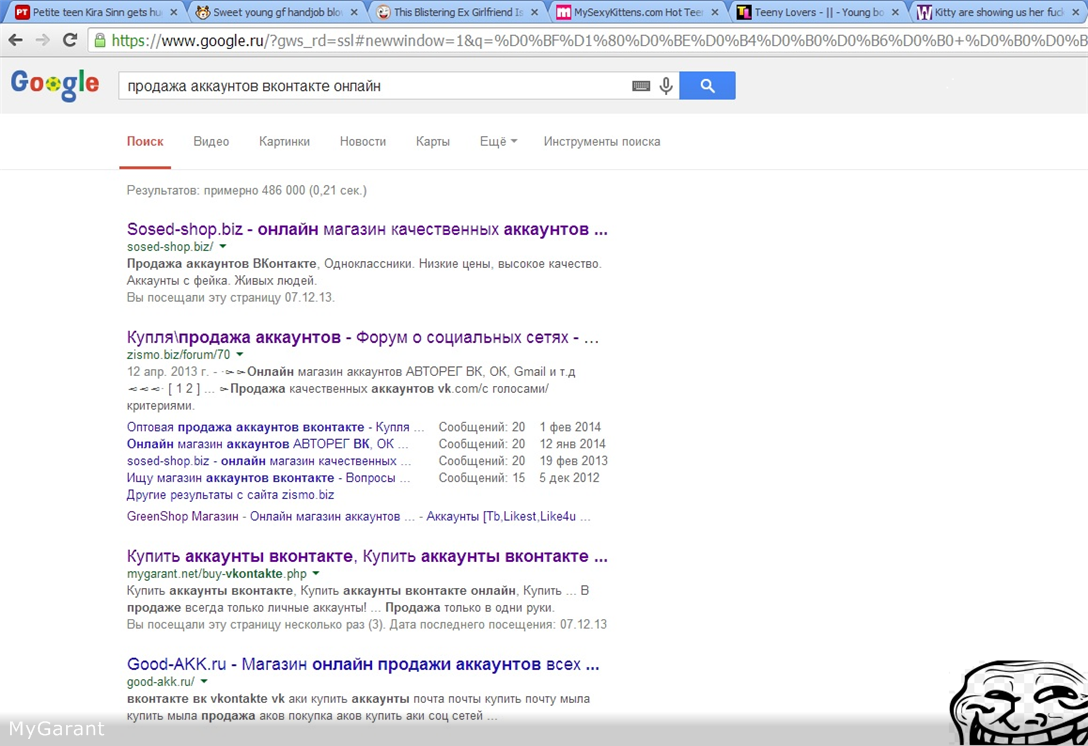Click the Google logo
This screenshot has height=746, width=1088.
click(x=55, y=85)
